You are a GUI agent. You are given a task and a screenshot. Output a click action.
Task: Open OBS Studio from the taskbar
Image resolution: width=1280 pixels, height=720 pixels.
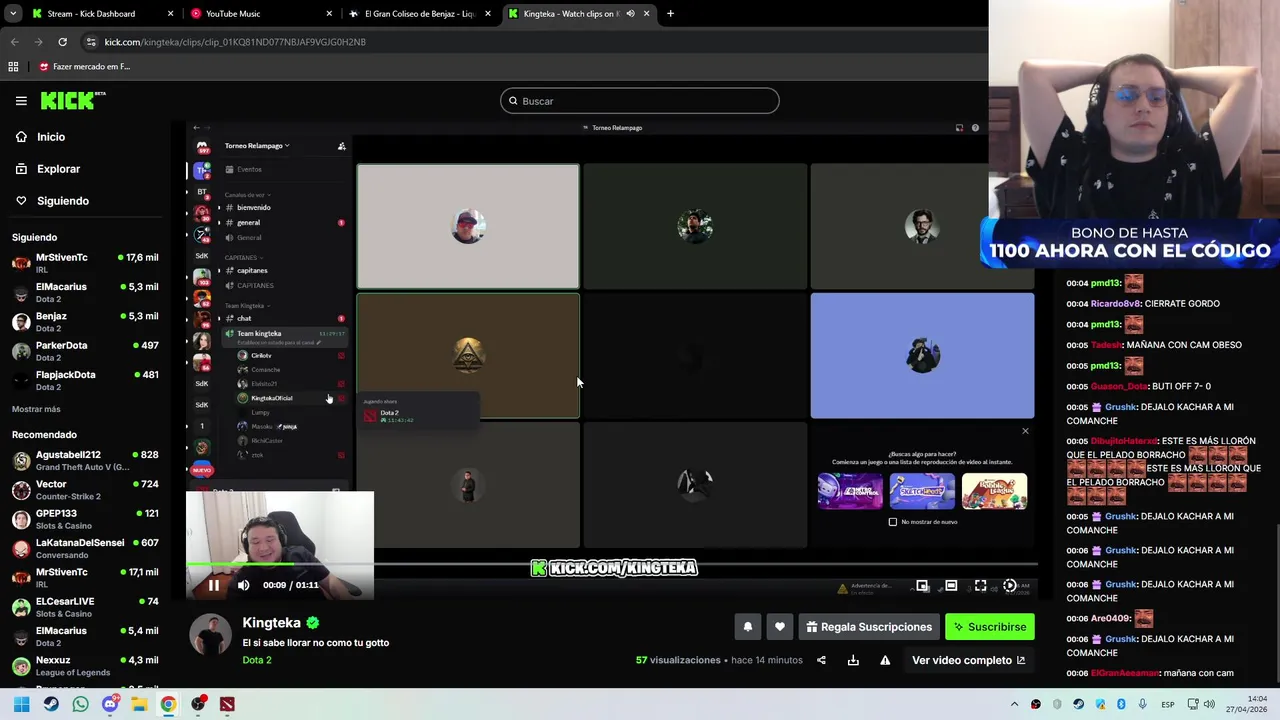[198, 704]
